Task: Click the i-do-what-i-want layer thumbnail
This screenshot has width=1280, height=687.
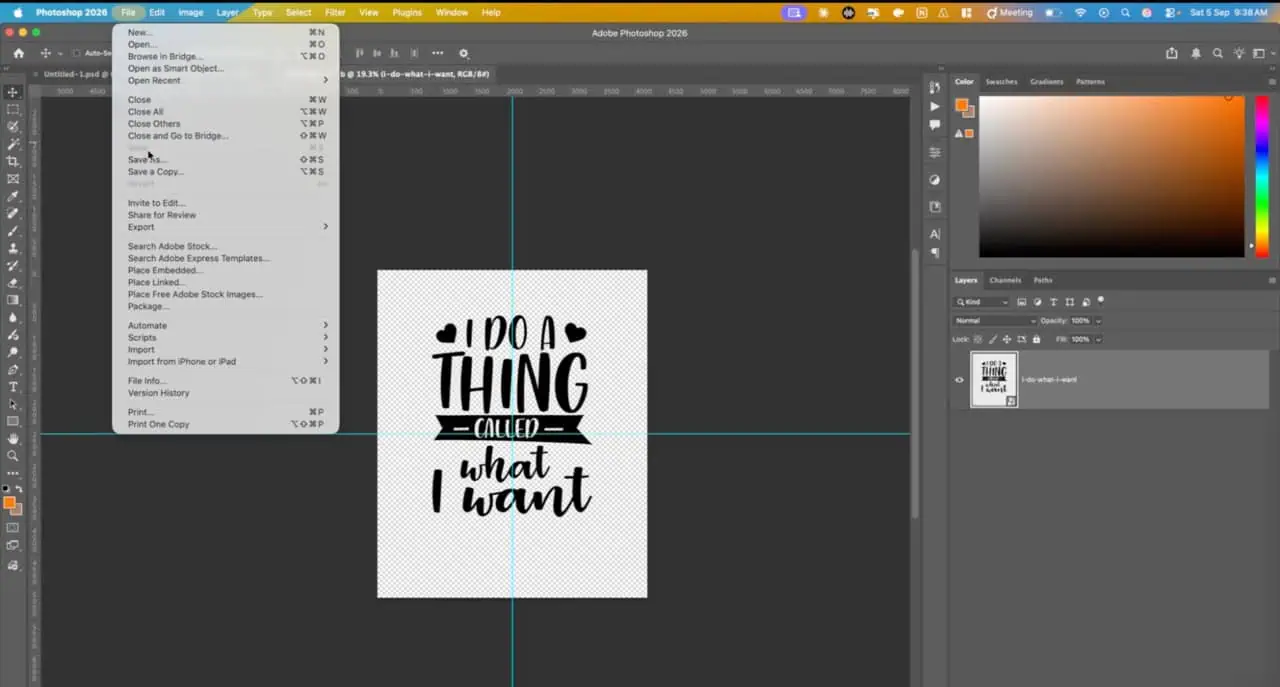Action: (994, 380)
